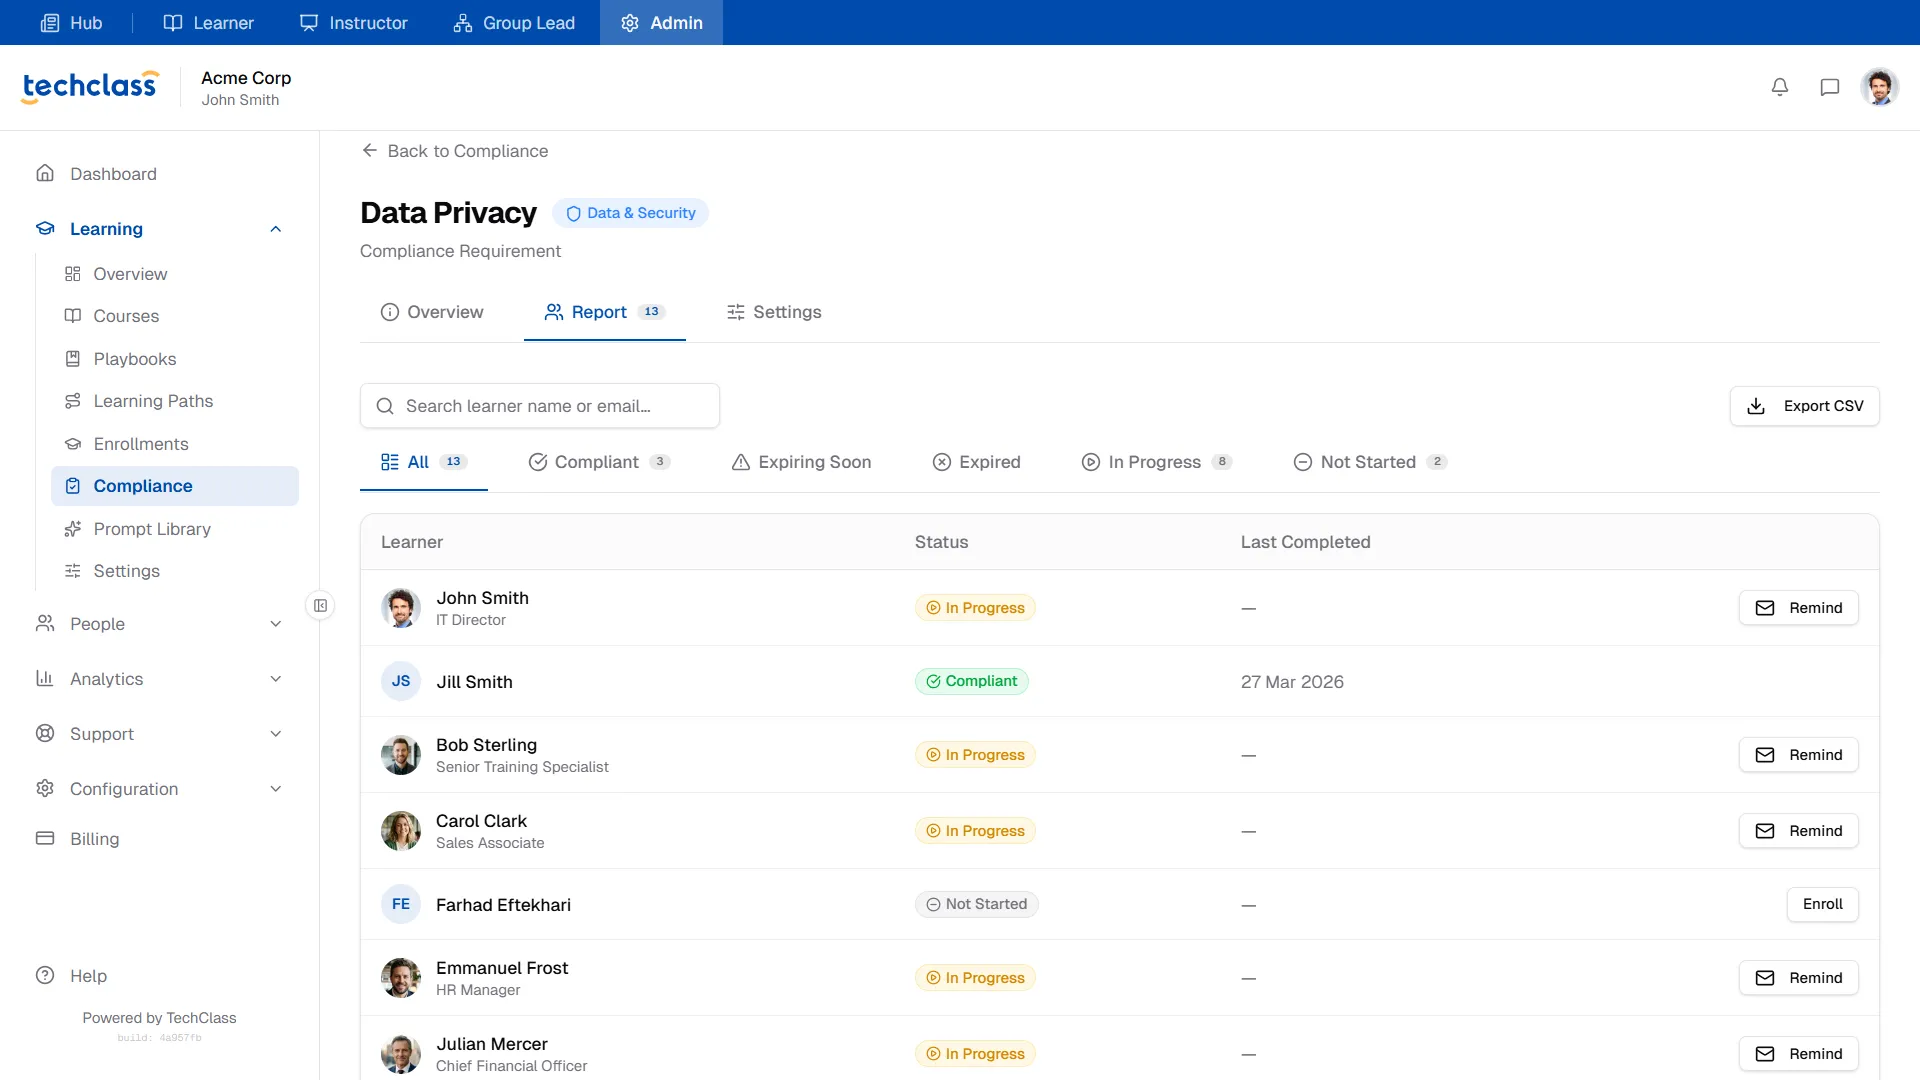1920x1080 pixels.
Task: Open the notifications bell
Action: click(x=1780, y=87)
